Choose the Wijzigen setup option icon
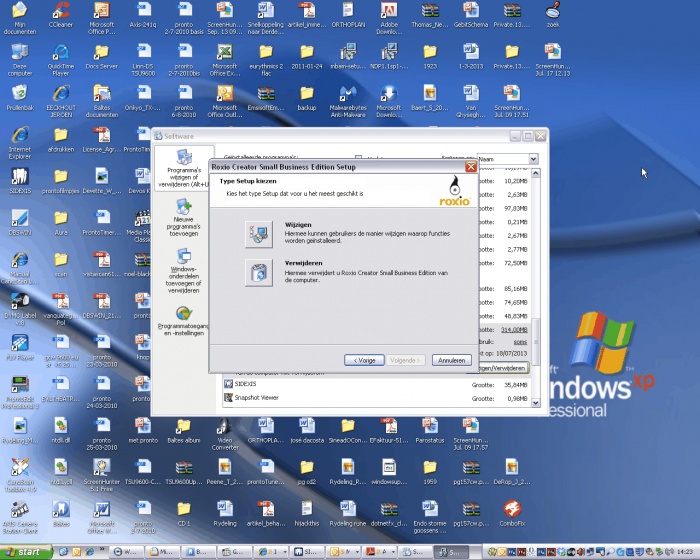Image resolution: width=700 pixels, height=560 pixels. point(259,234)
